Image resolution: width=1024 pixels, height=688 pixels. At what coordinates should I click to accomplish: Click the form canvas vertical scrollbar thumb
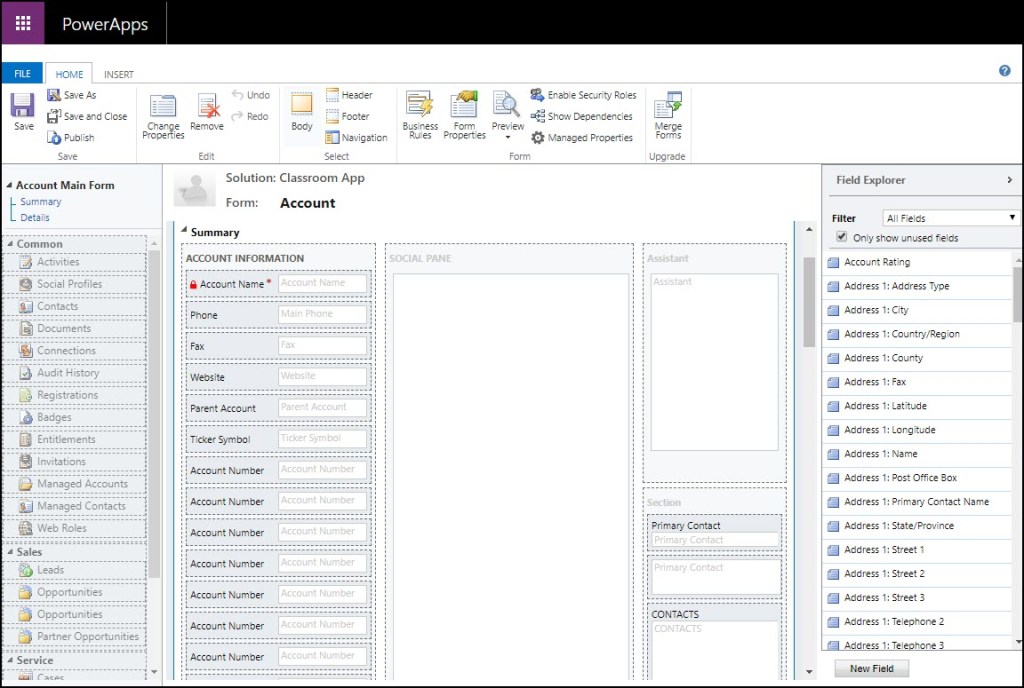tap(808, 300)
